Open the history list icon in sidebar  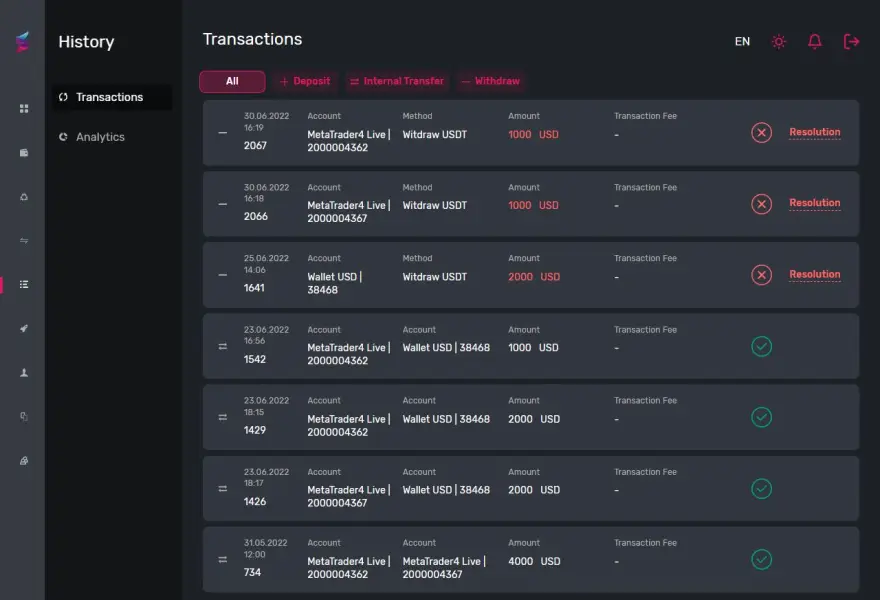point(24,284)
